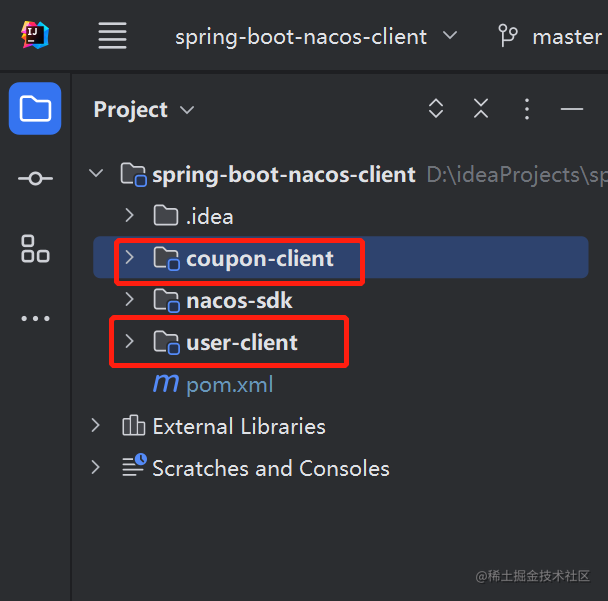Open the main hamburger menu
The width and height of the screenshot is (608, 601).
click(112, 36)
